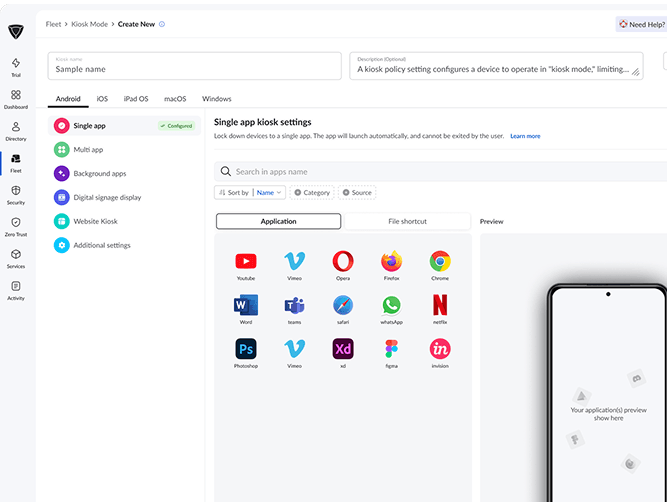Click the Configured badge
The width and height of the screenshot is (667, 502).
click(x=176, y=126)
